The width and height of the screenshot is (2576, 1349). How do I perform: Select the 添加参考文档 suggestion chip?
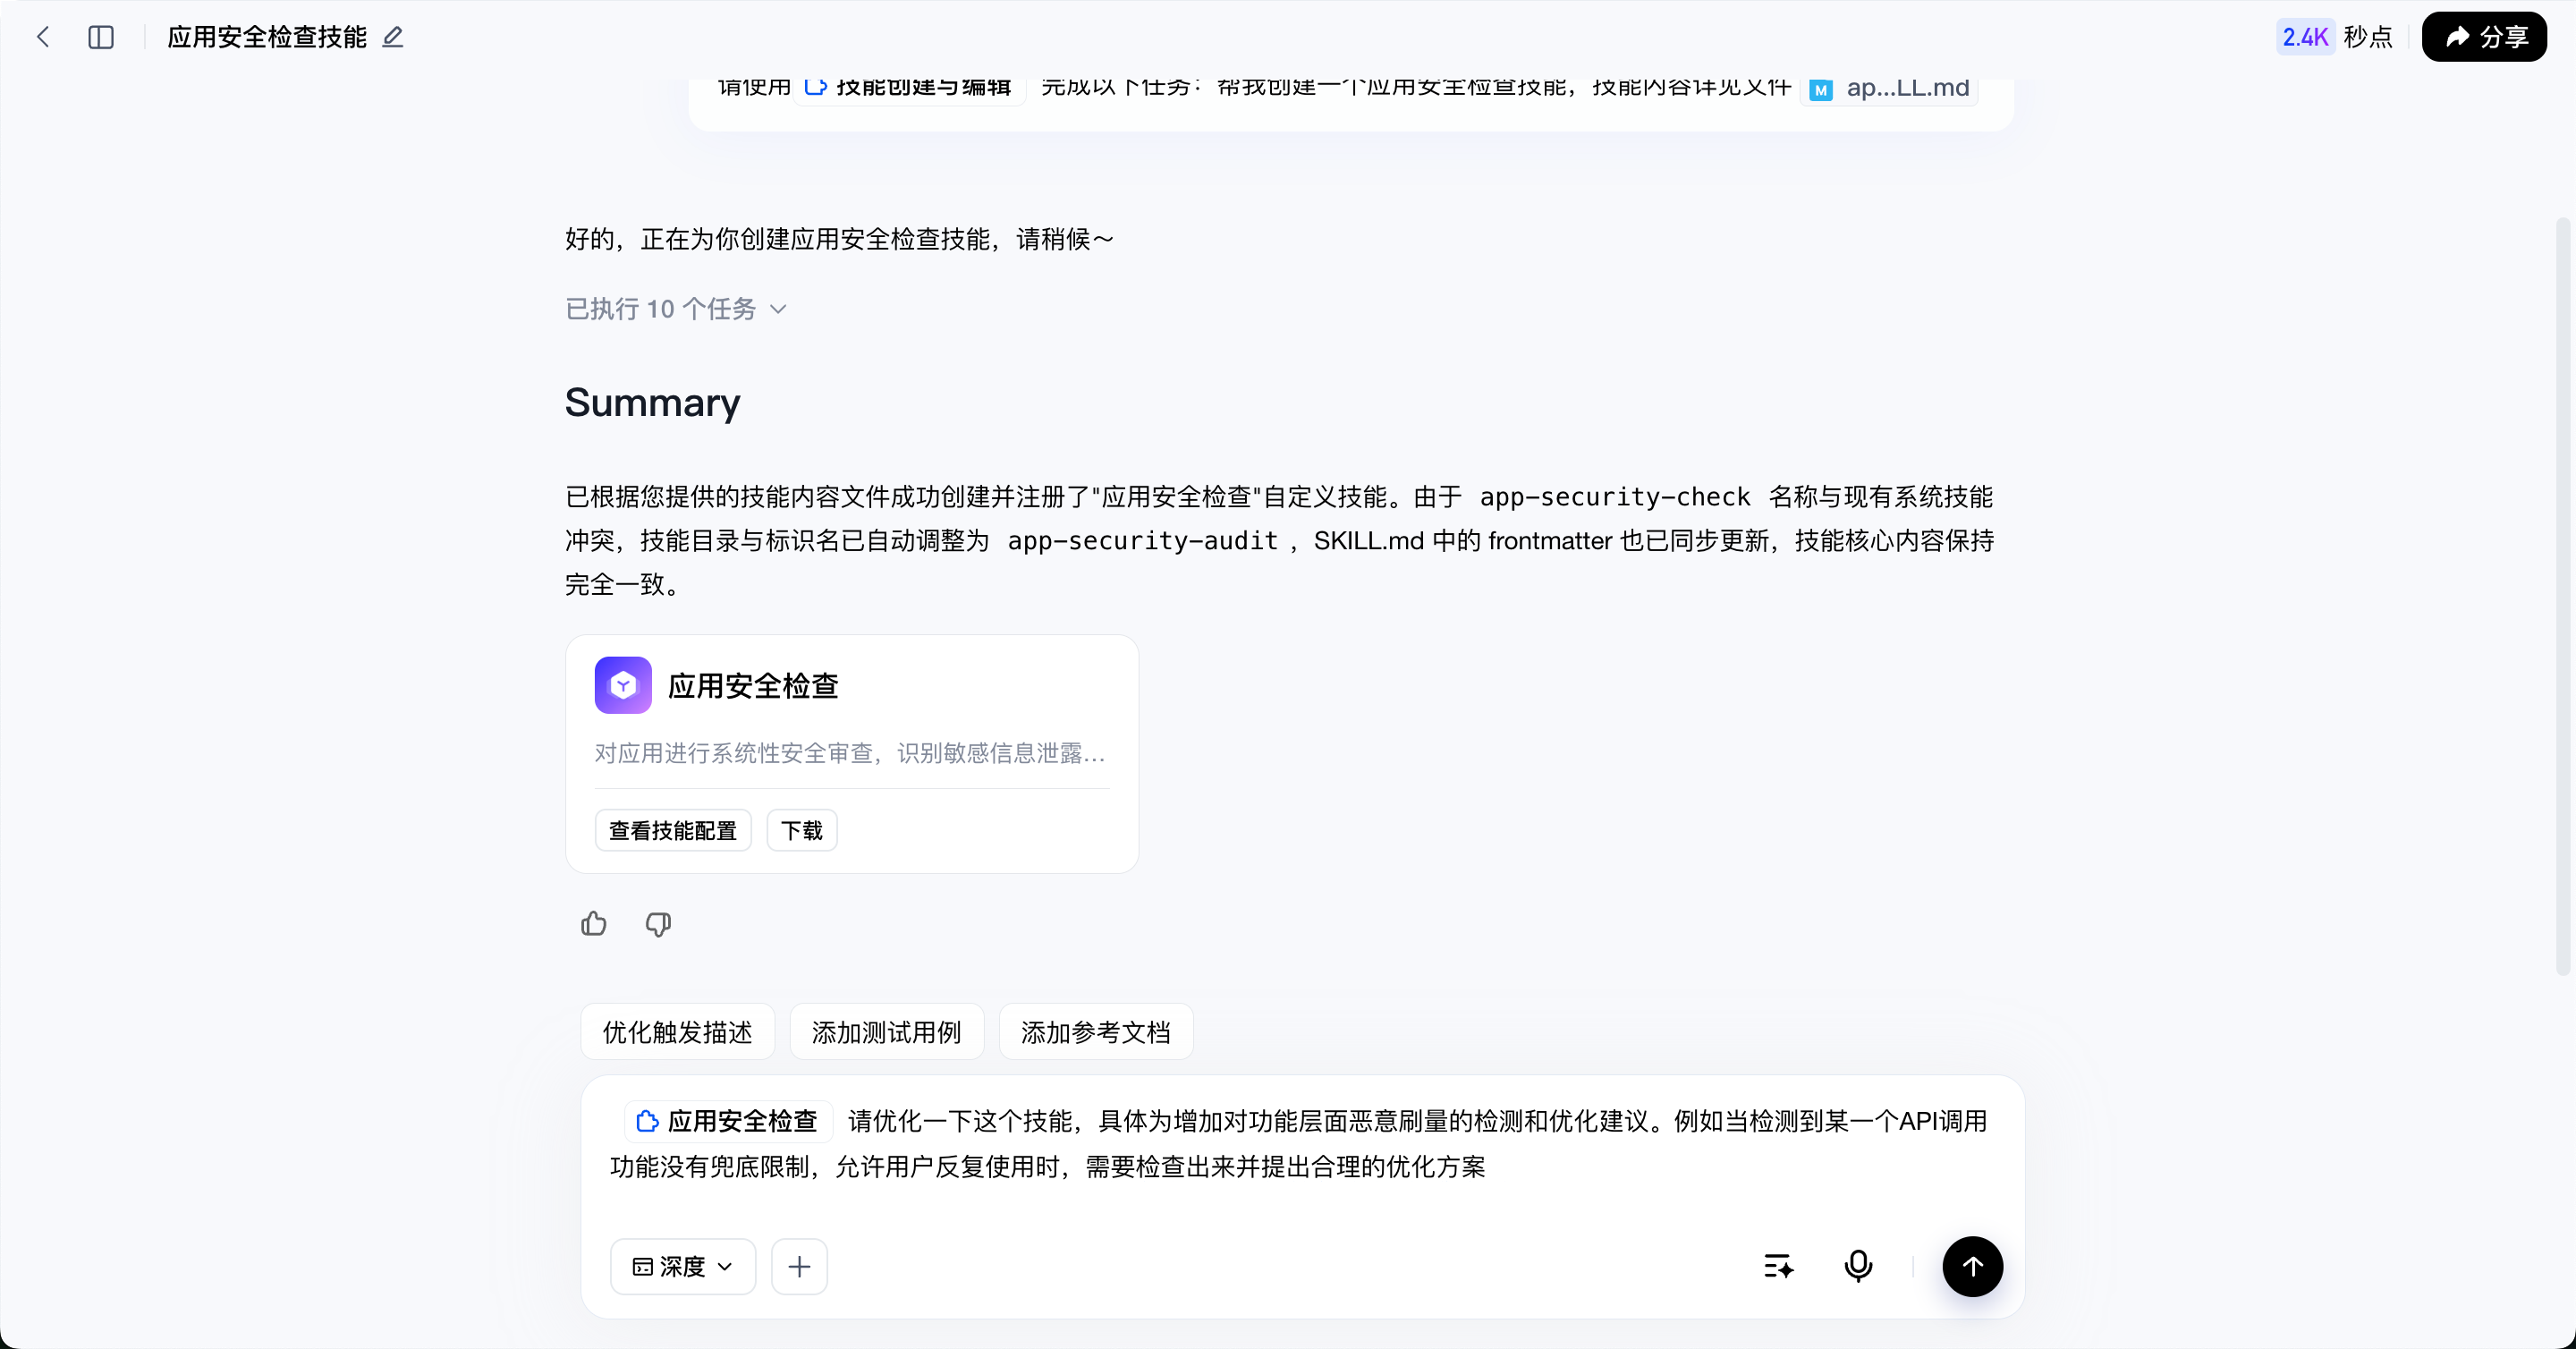coord(1096,1032)
